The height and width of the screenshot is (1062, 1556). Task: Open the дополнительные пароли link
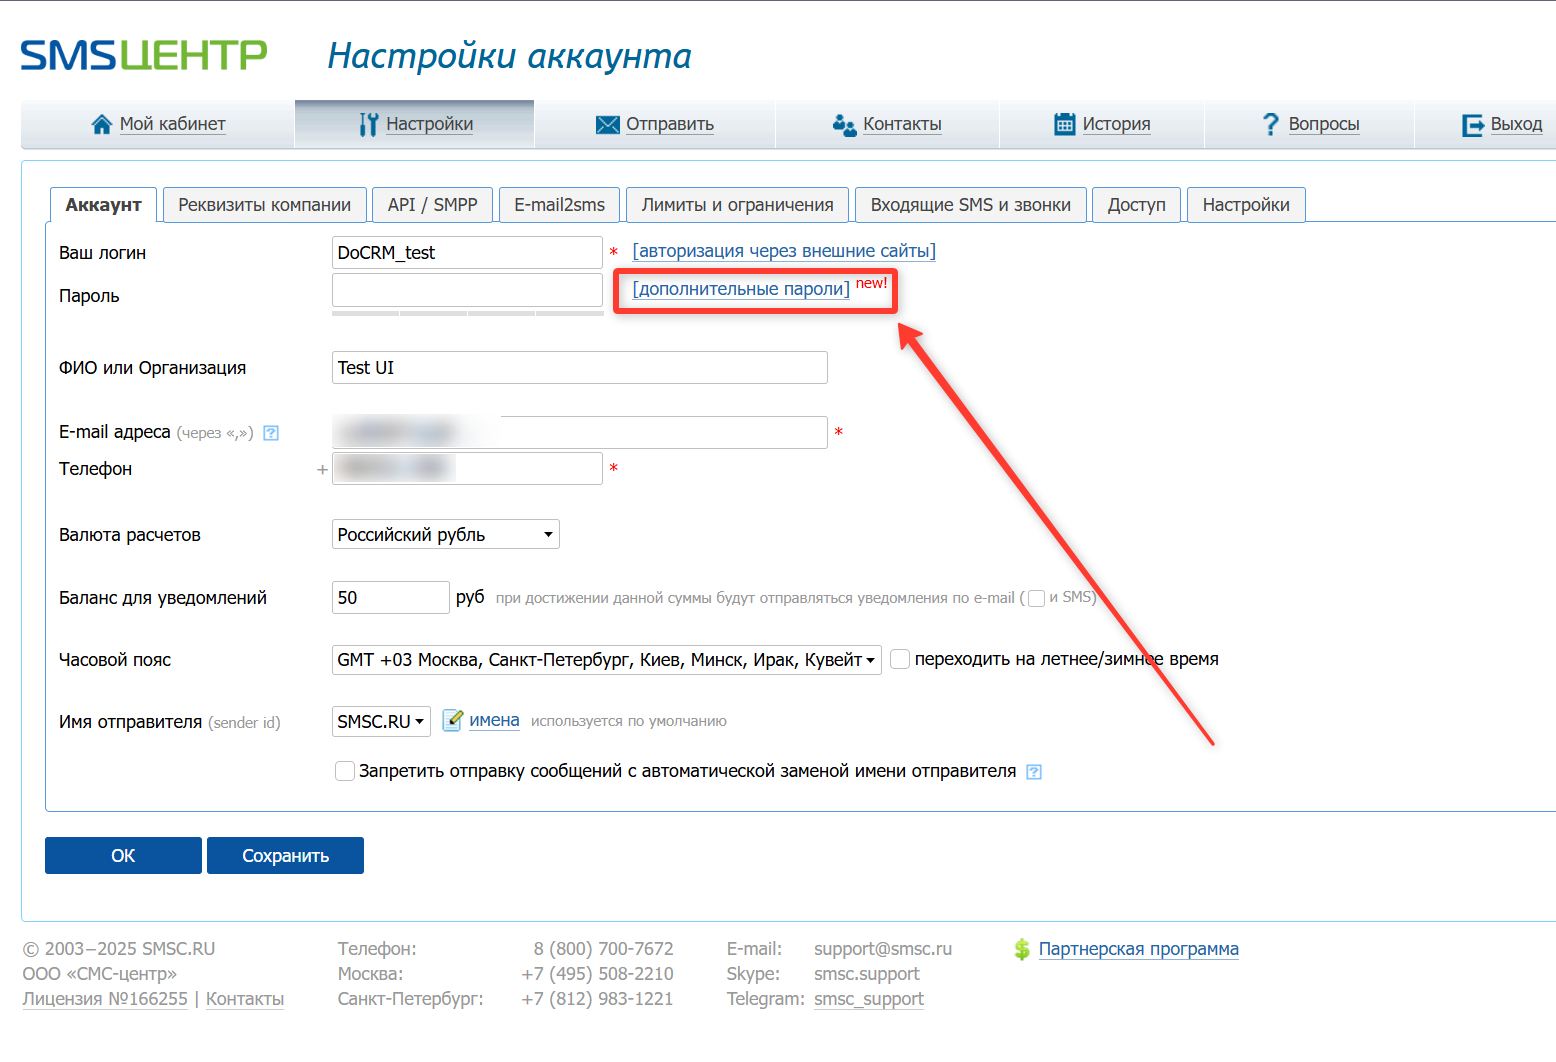(741, 289)
